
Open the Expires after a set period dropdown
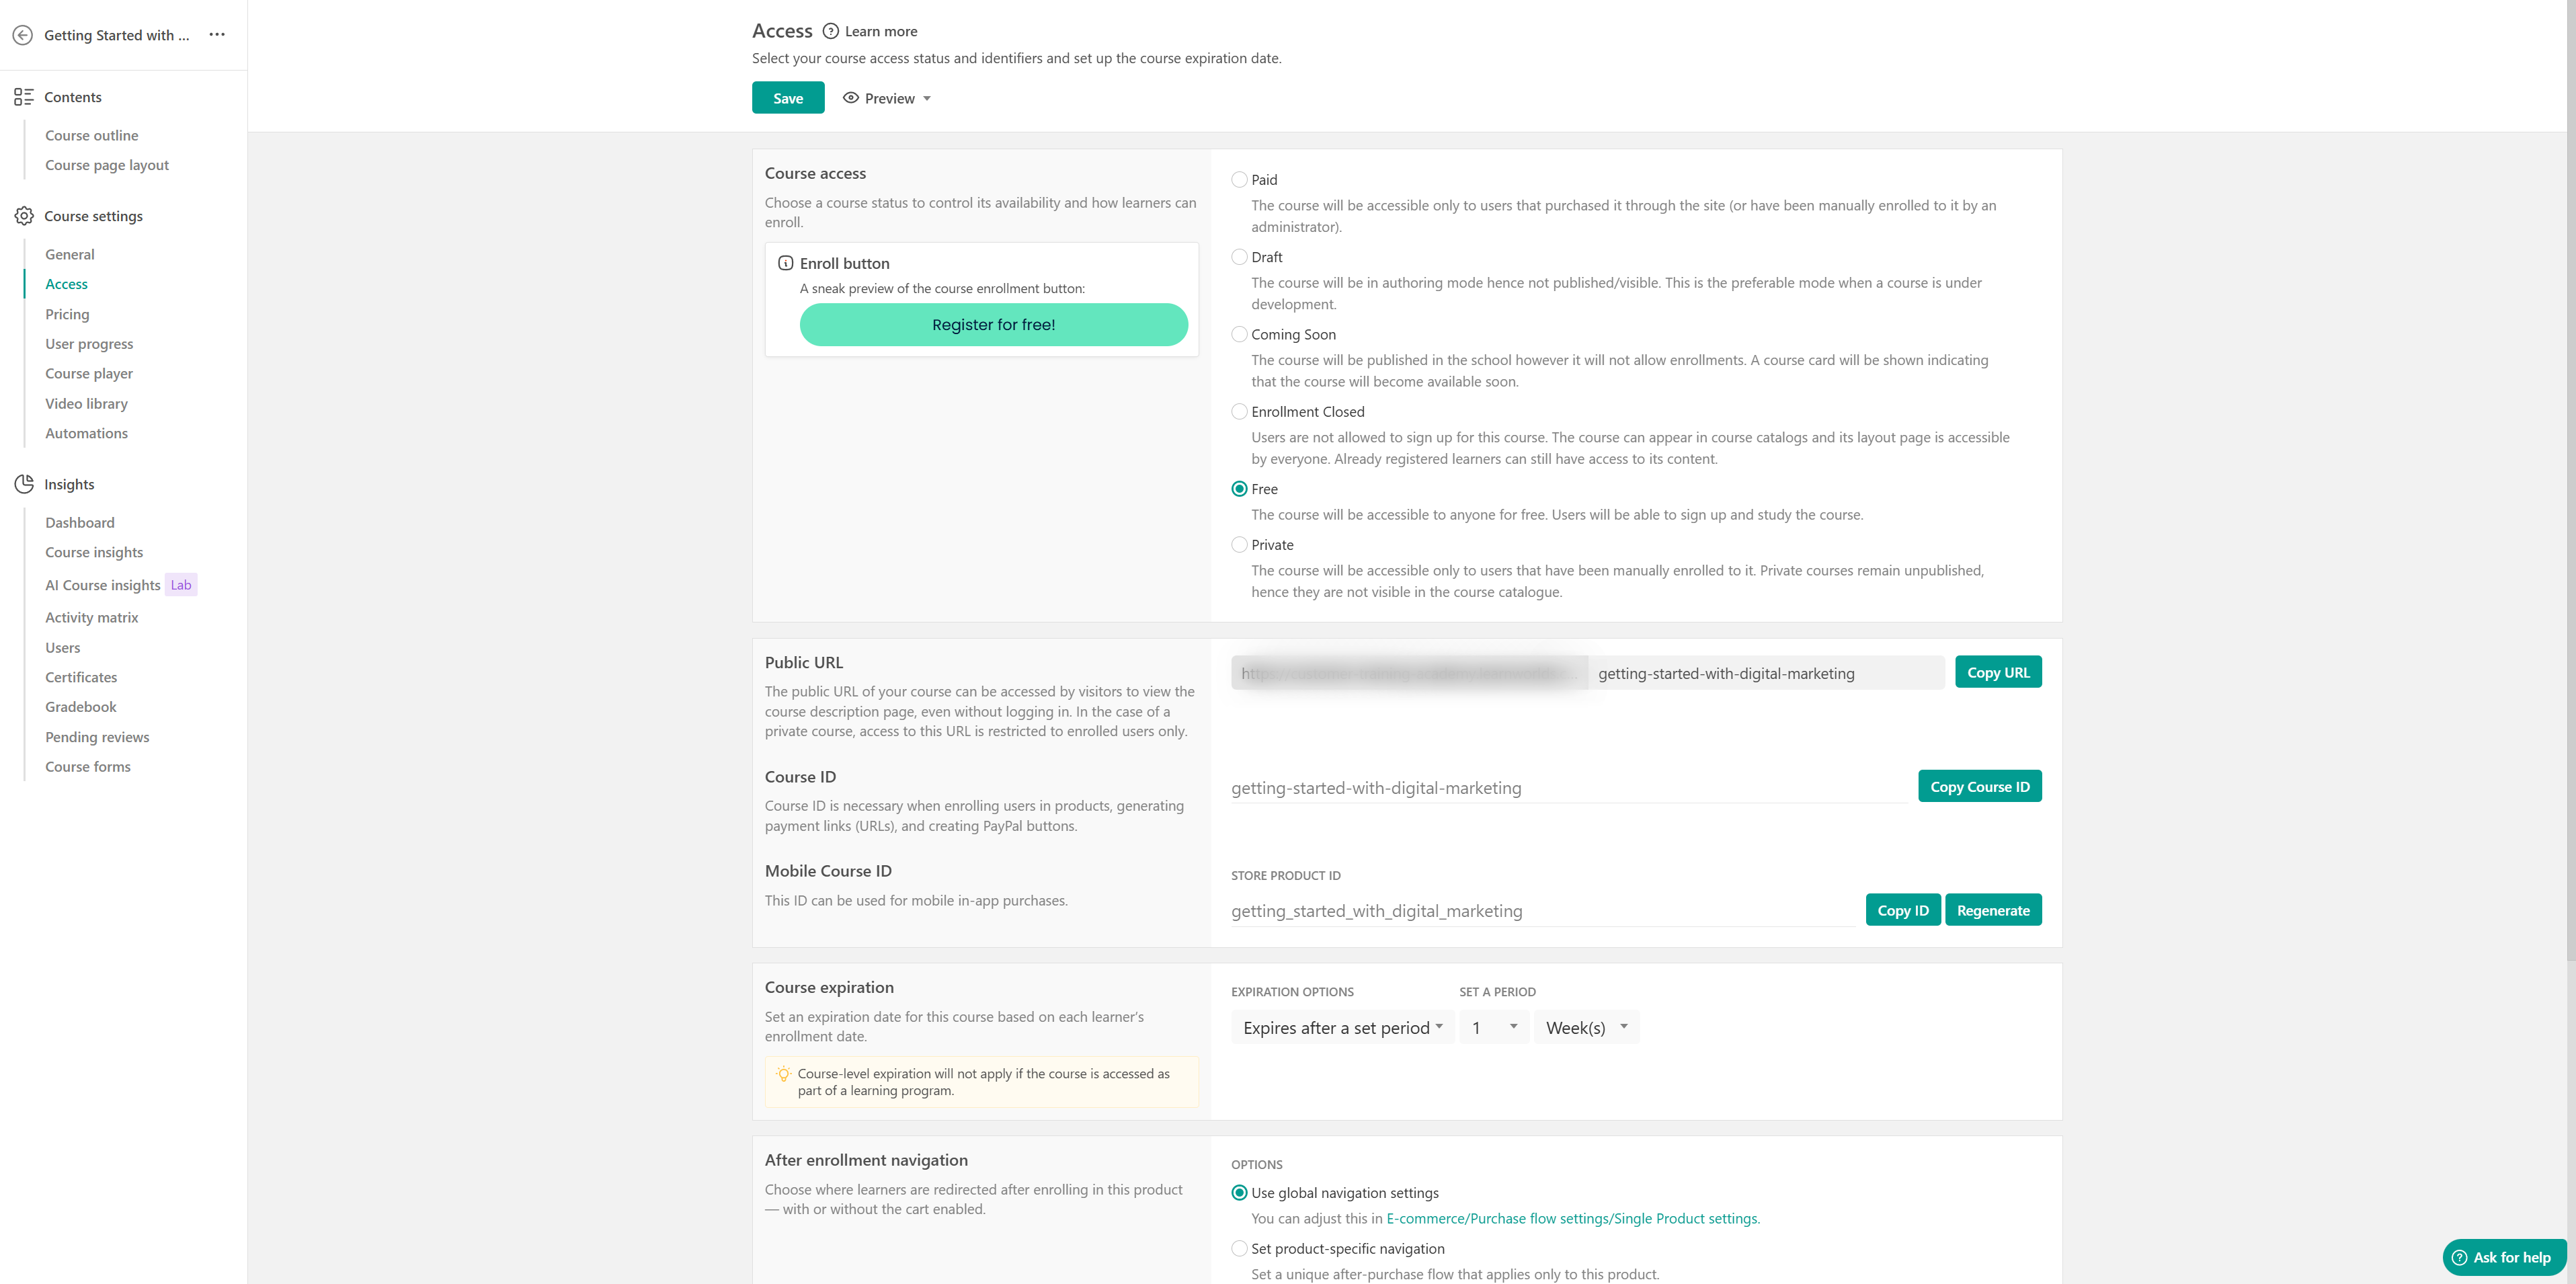click(1342, 1028)
